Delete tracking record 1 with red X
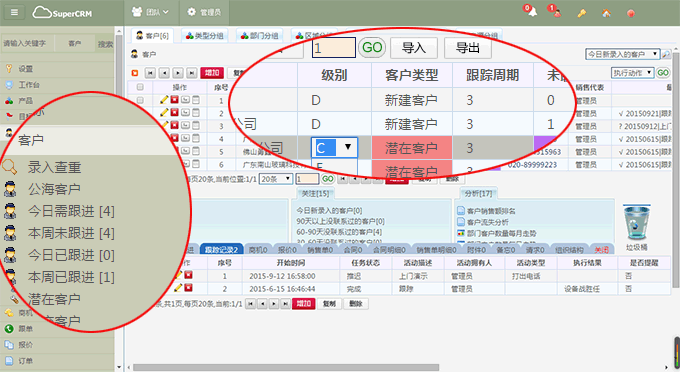680x372 pixels. [188, 275]
